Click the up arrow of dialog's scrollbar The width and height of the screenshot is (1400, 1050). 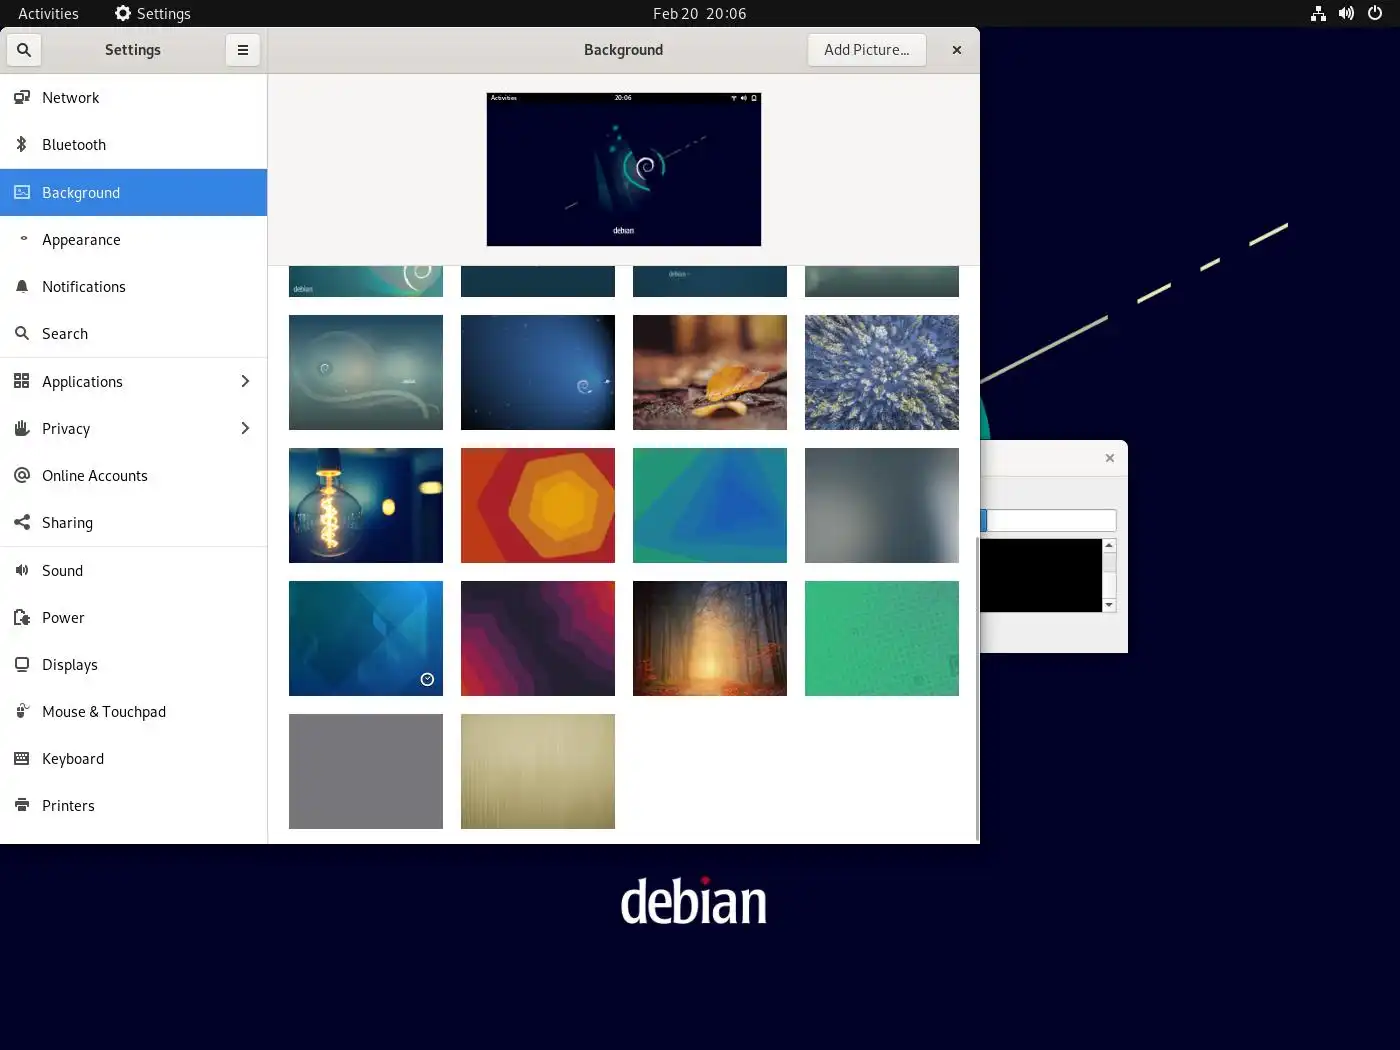click(1109, 545)
